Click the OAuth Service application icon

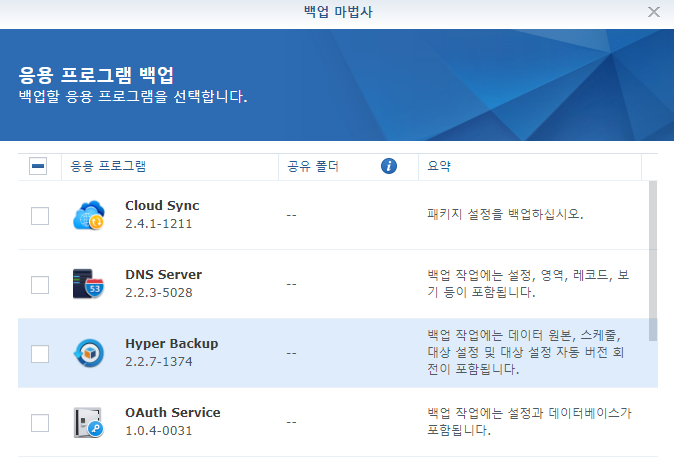point(89,422)
